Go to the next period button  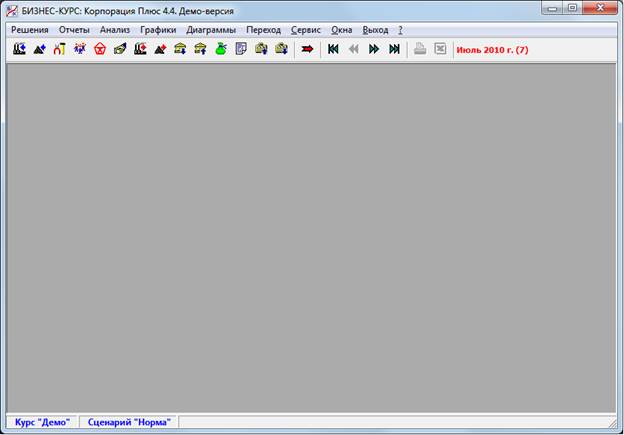pos(374,49)
